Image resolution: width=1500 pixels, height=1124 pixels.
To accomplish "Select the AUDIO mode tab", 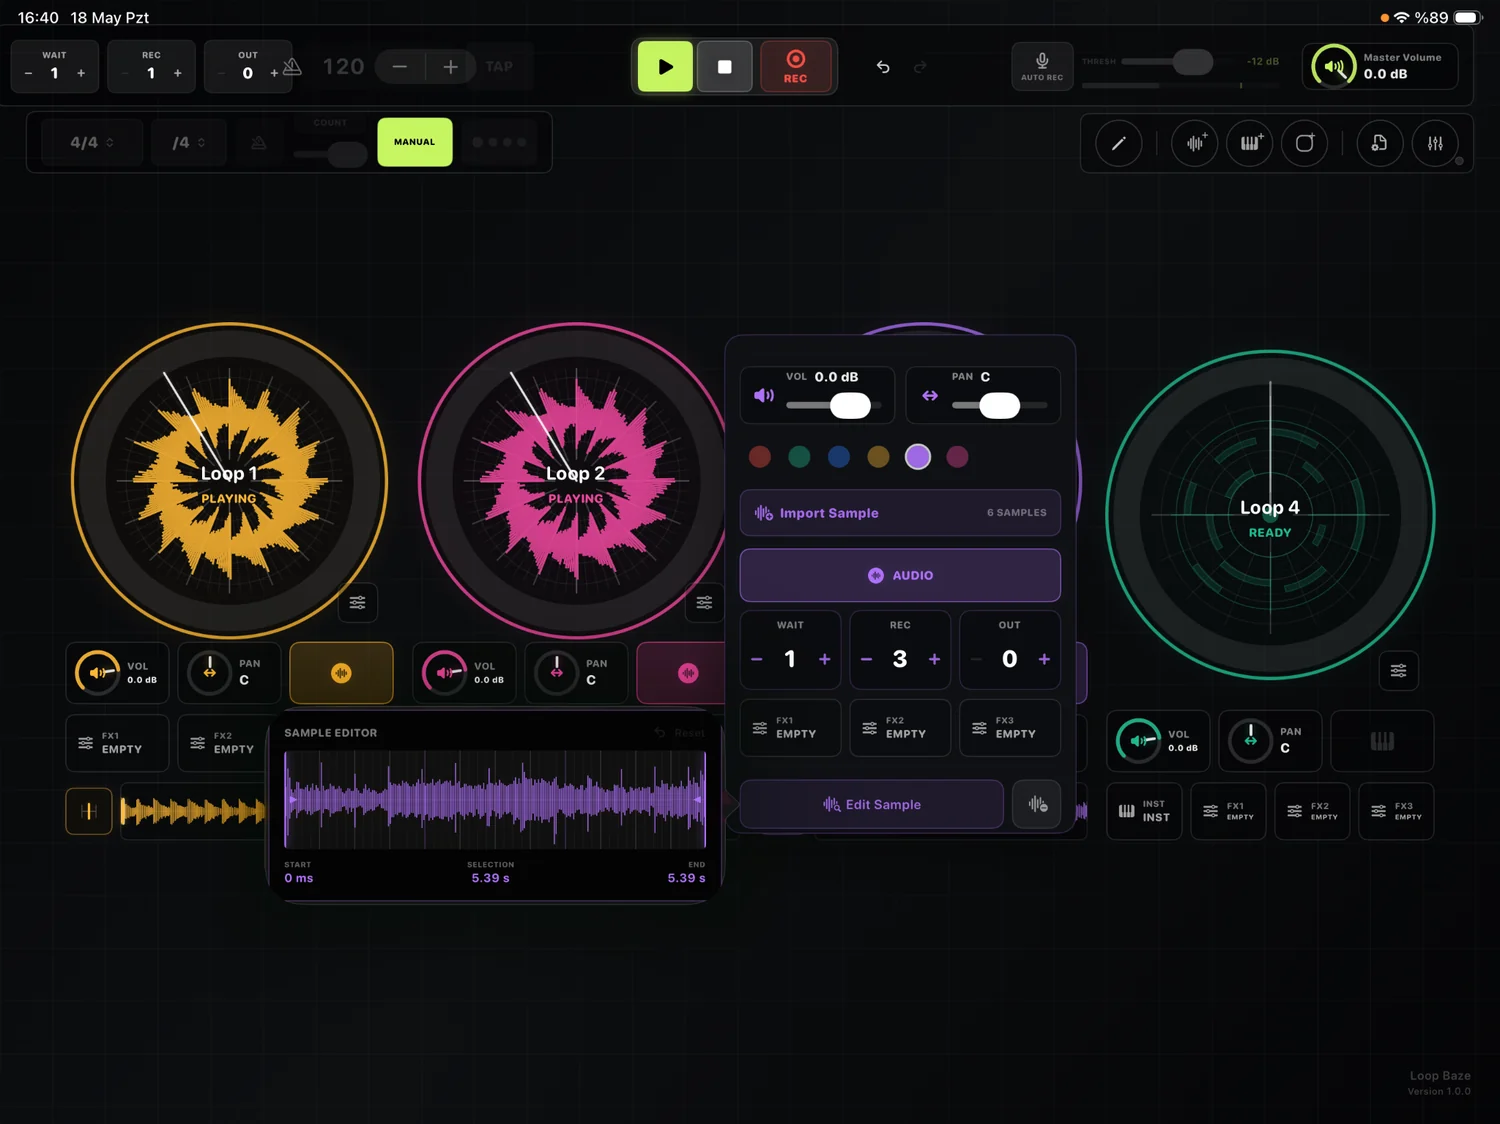I will click(x=900, y=575).
